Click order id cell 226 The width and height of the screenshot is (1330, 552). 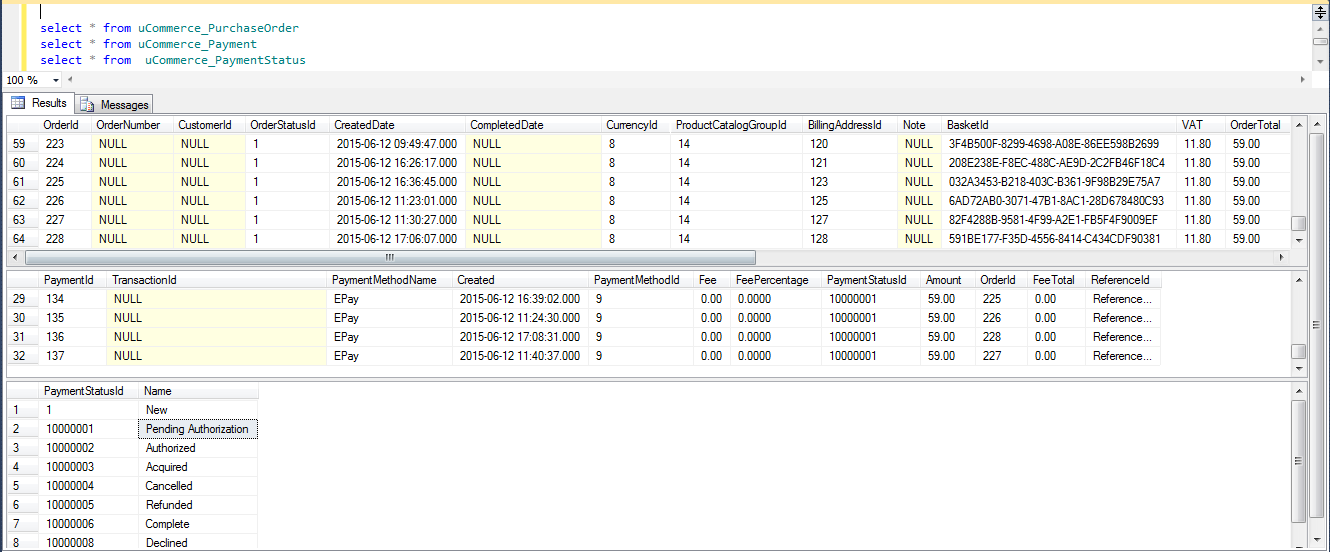pyautogui.click(x=64, y=201)
